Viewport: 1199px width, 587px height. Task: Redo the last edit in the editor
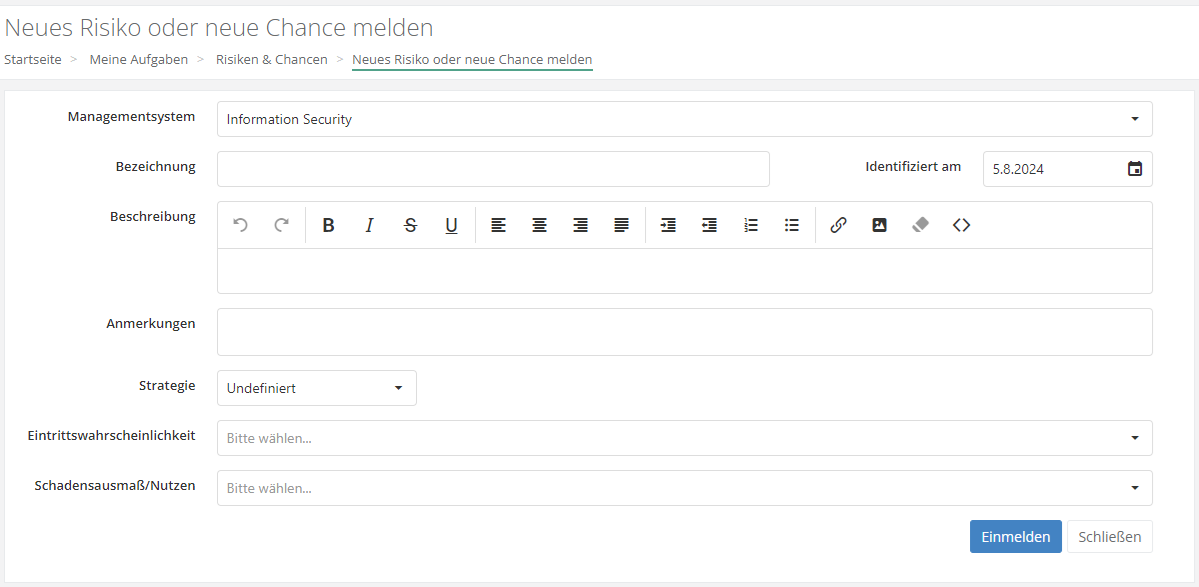tap(281, 226)
